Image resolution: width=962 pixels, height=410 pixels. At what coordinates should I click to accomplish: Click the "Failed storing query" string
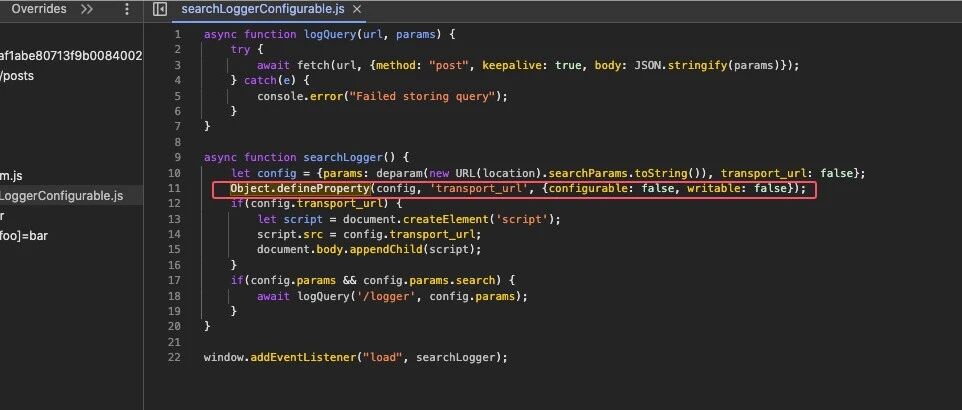(422, 96)
